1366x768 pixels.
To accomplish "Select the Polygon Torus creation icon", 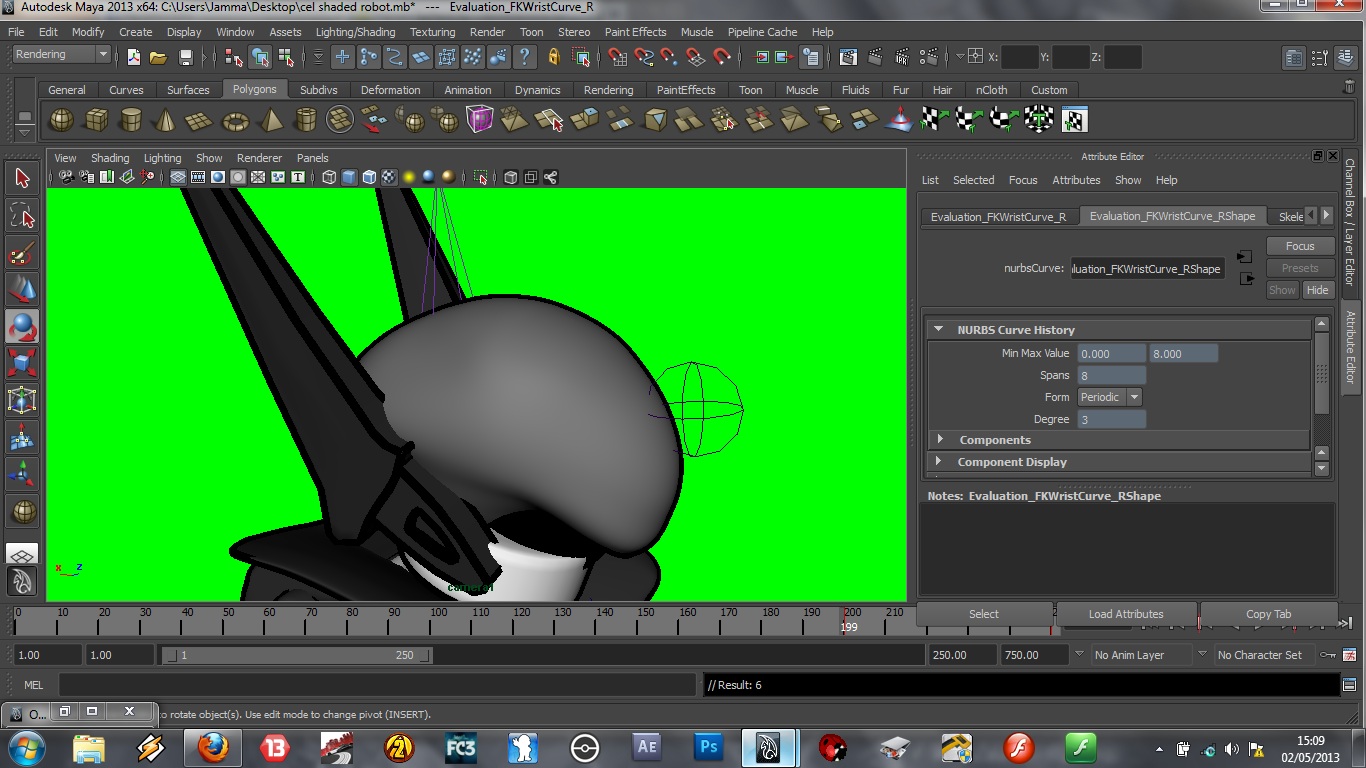I will [234, 119].
